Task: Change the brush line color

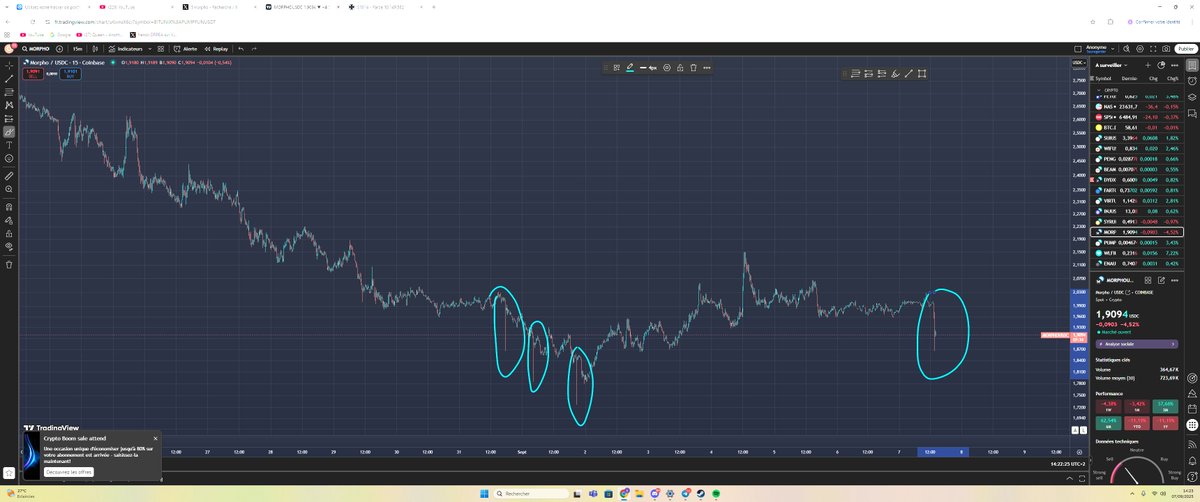Action: point(630,68)
